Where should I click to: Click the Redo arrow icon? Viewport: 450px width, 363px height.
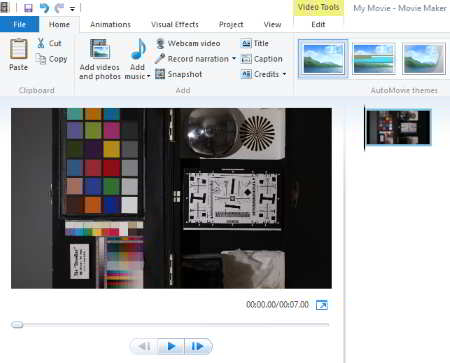[x=59, y=7]
